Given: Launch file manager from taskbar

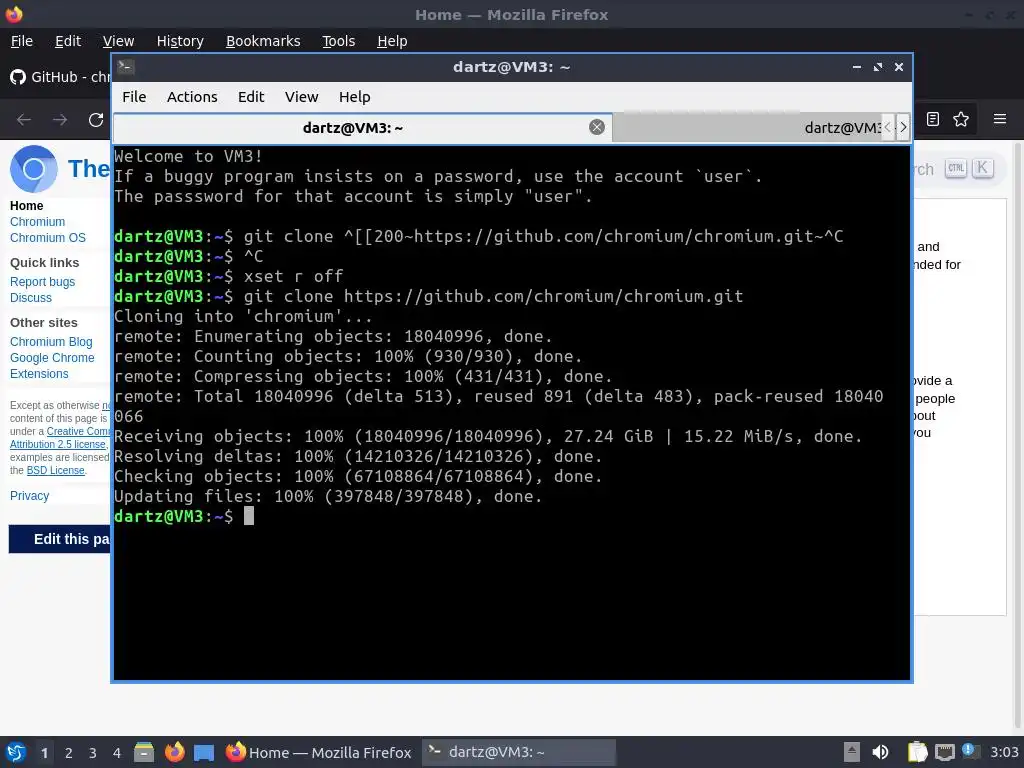Looking at the screenshot, I should tap(144, 752).
